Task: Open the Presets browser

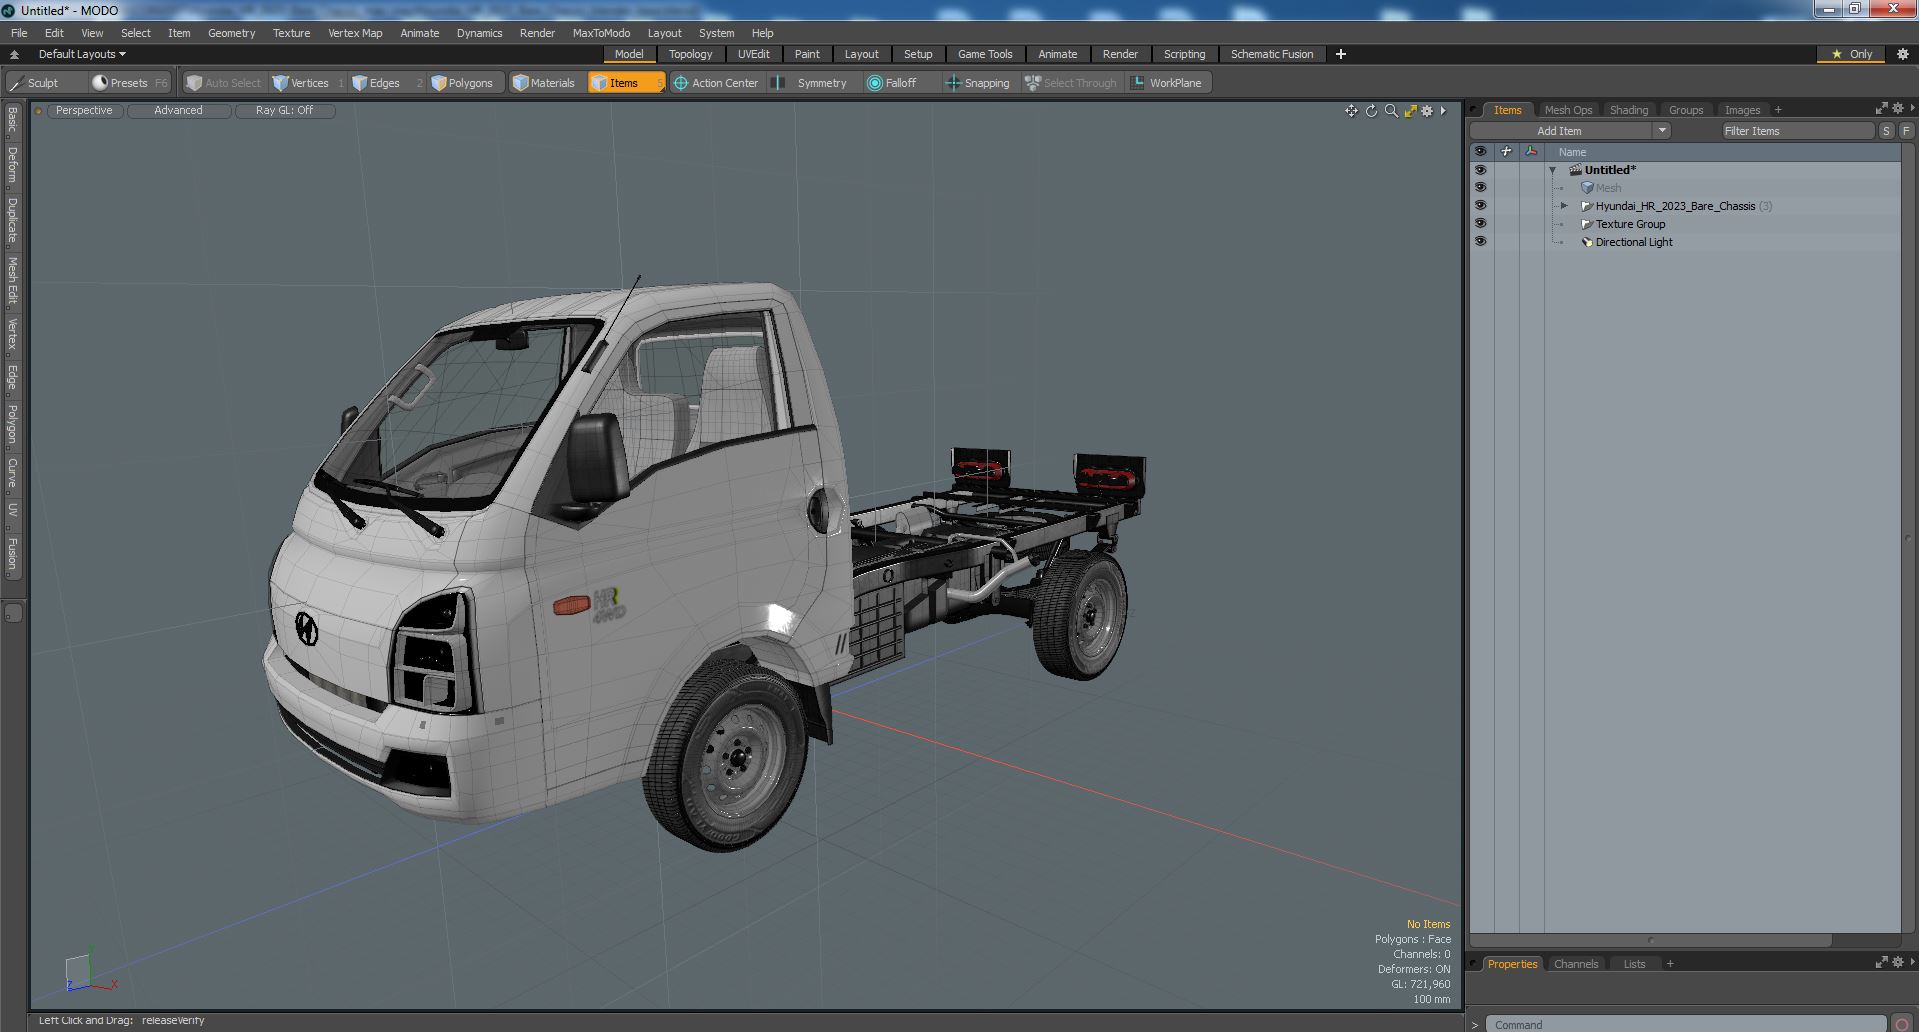Action: [x=130, y=83]
